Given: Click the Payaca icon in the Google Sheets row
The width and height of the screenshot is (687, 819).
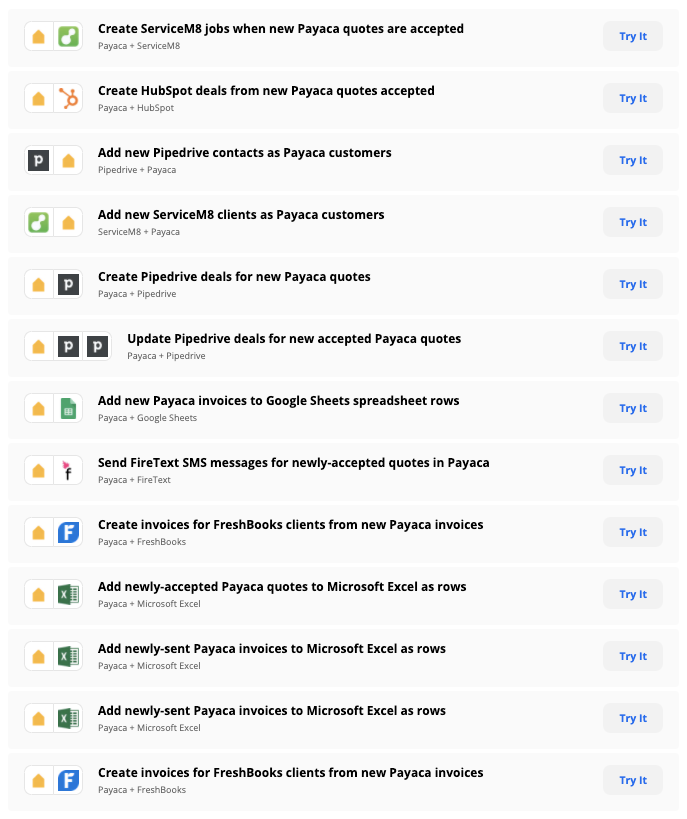Looking at the screenshot, I should click(x=39, y=408).
